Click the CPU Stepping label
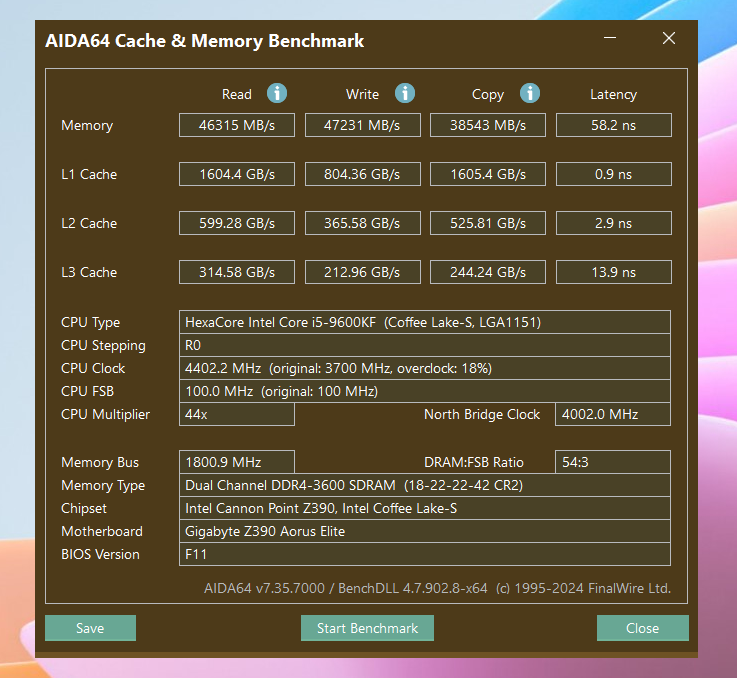The width and height of the screenshot is (737, 678). tap(103, 346)
